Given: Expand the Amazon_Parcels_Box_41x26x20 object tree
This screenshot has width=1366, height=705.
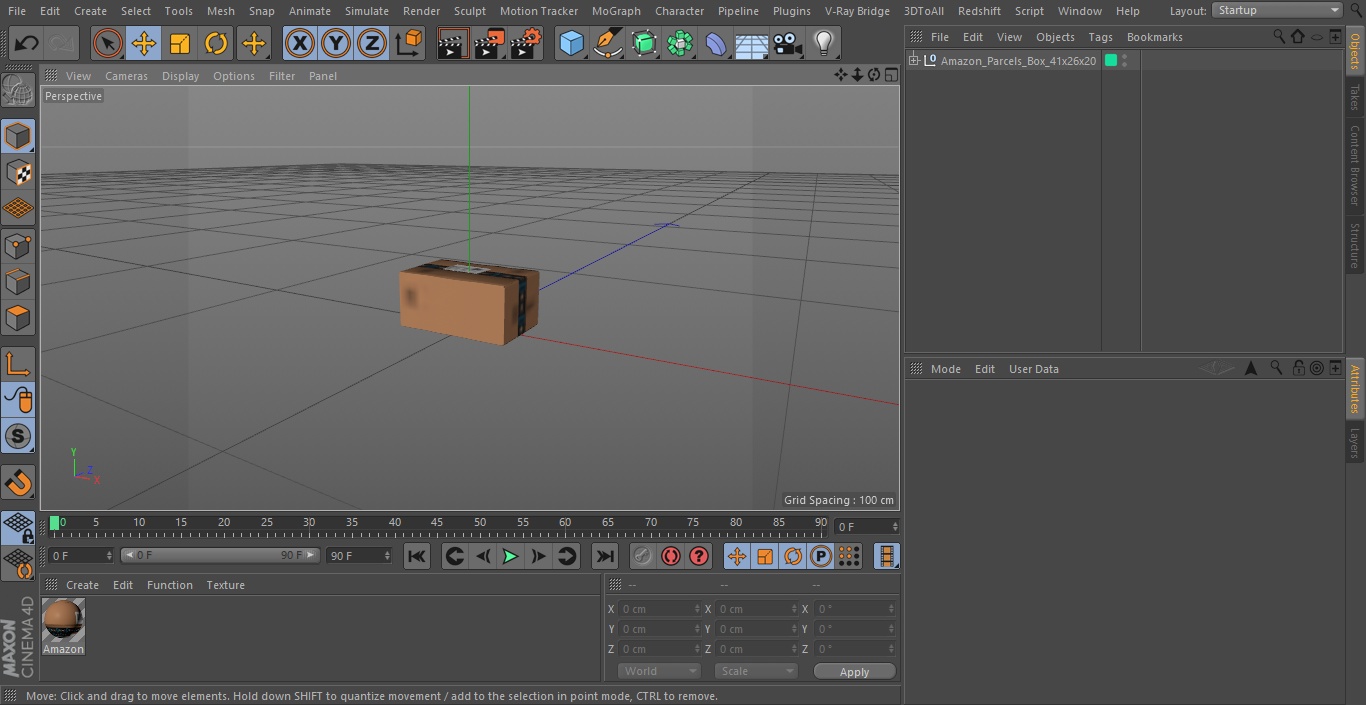Looking at the screenshot, I should (913, 61).
